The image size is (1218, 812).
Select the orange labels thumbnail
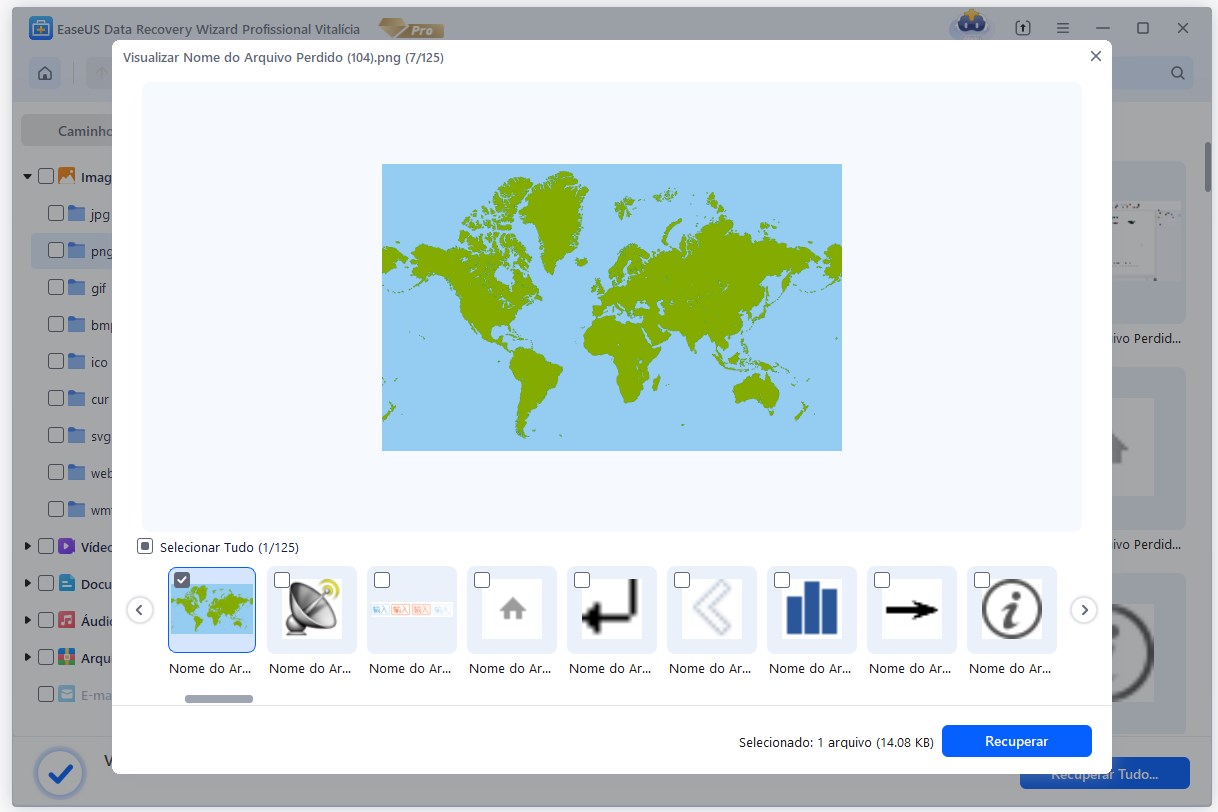pyautogui.click(x=412, y=609)
